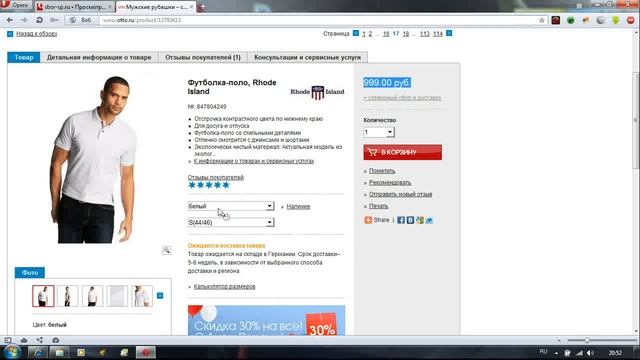Open the Калькулятор размеров link
The width and height of the screenshot is (640, 360).
click(224, 287)
